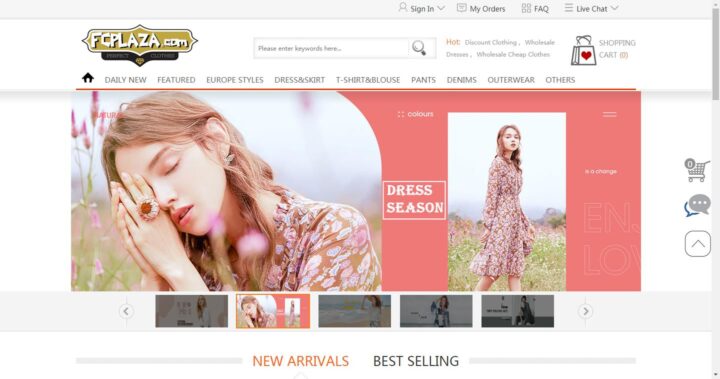The height and width of the screenshot is (379, 720).
Task: Switch to the BEST SELLING tab
Action: coord(416,361)
